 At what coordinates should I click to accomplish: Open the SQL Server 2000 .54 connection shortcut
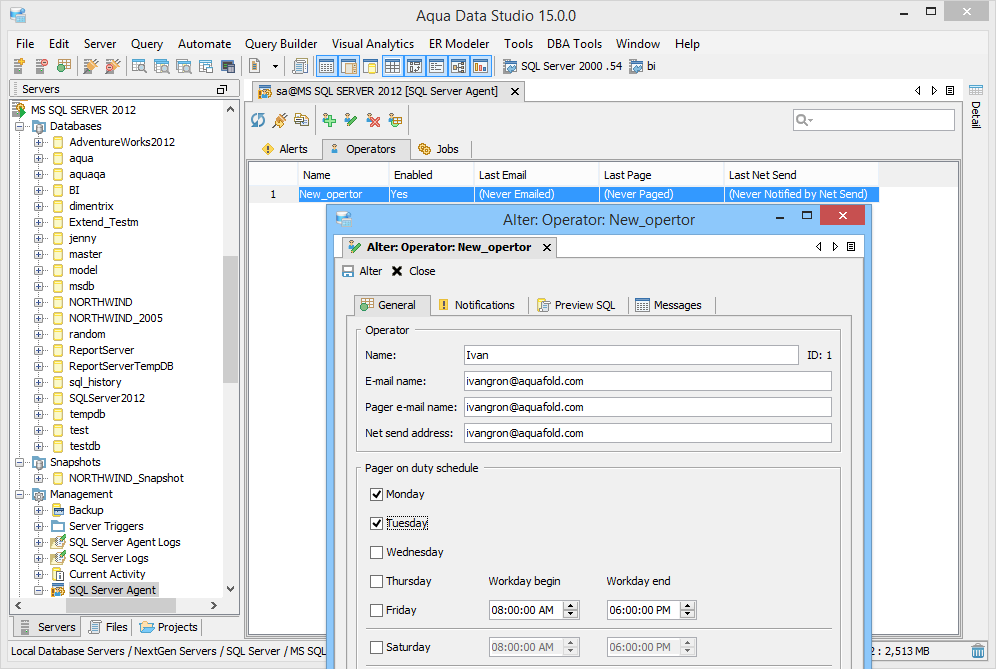[562, 66]
